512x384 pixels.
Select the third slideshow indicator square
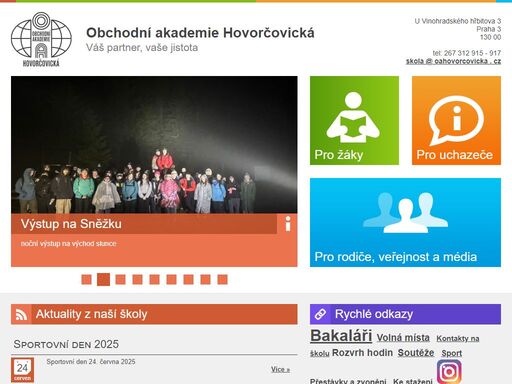(x=120, y=279)
